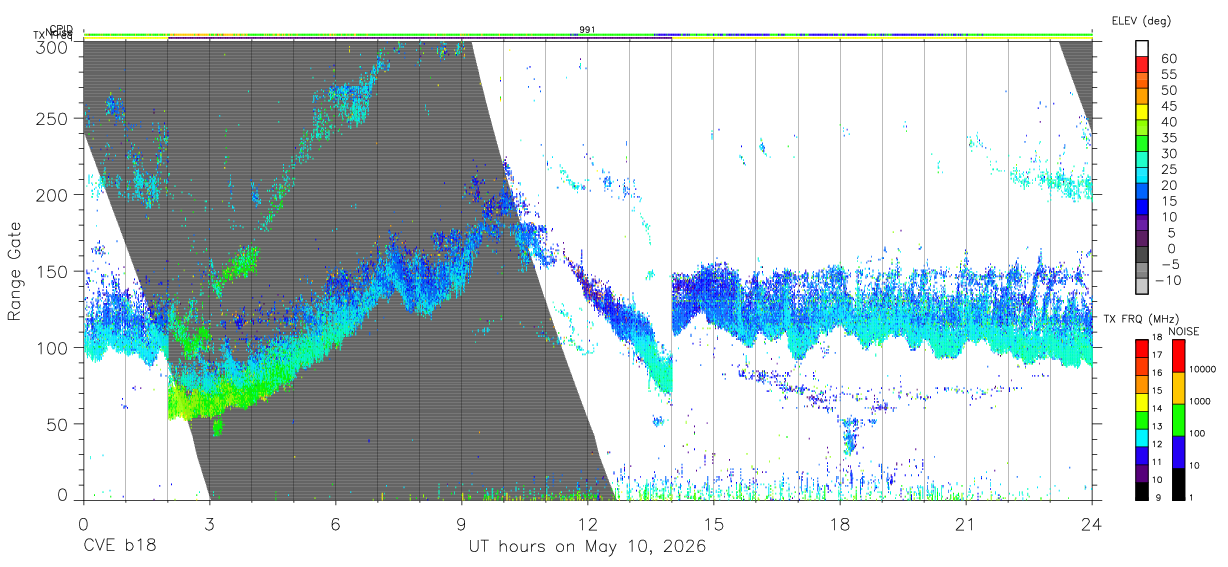Click the red segment of the NOISE bar
The height and width of the screenshot is (567, 1228).
1179,355
